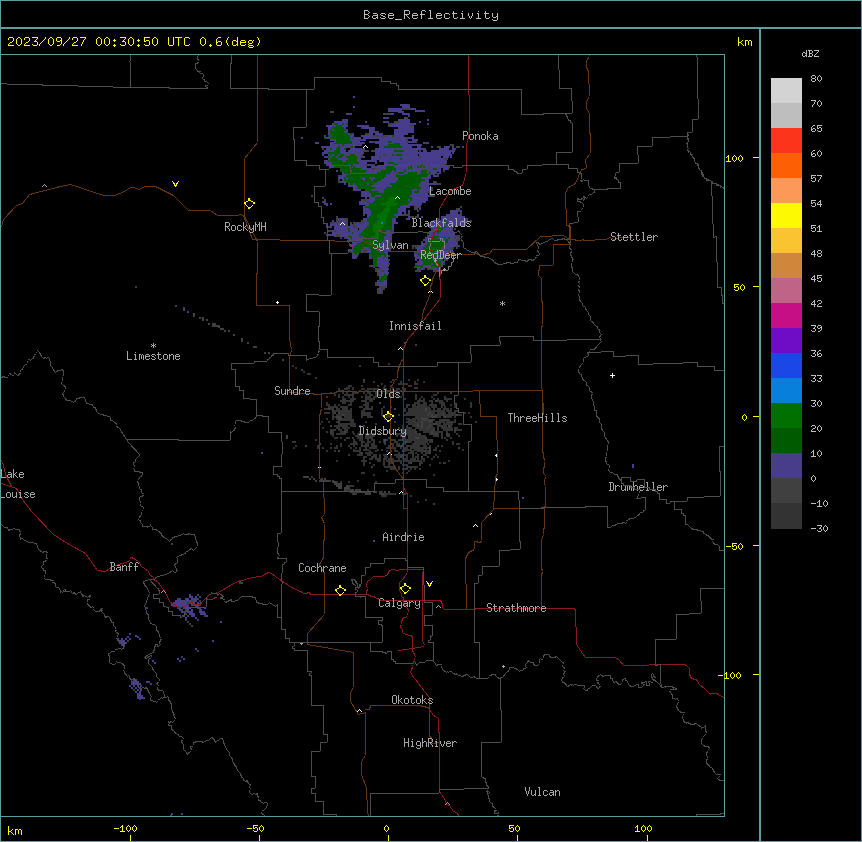
Task: Click the yellow diamond marker beside RockyMH
Action: tap(250, 204)
